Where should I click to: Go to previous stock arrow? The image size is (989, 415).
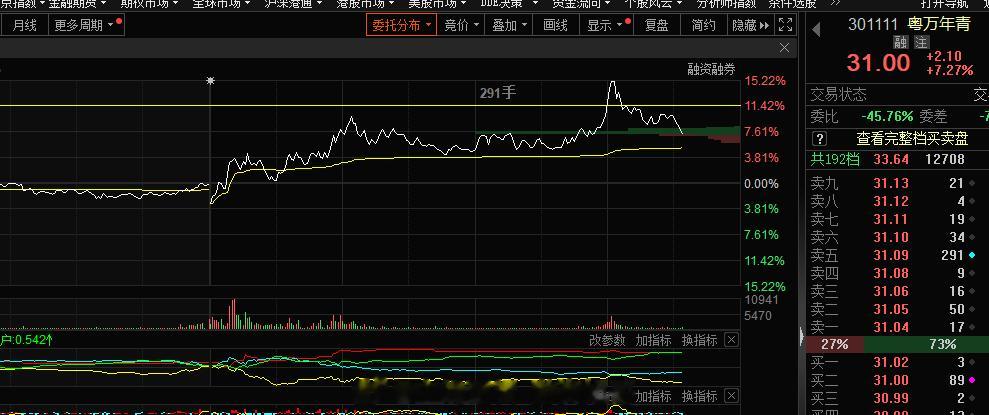(816, 29)
